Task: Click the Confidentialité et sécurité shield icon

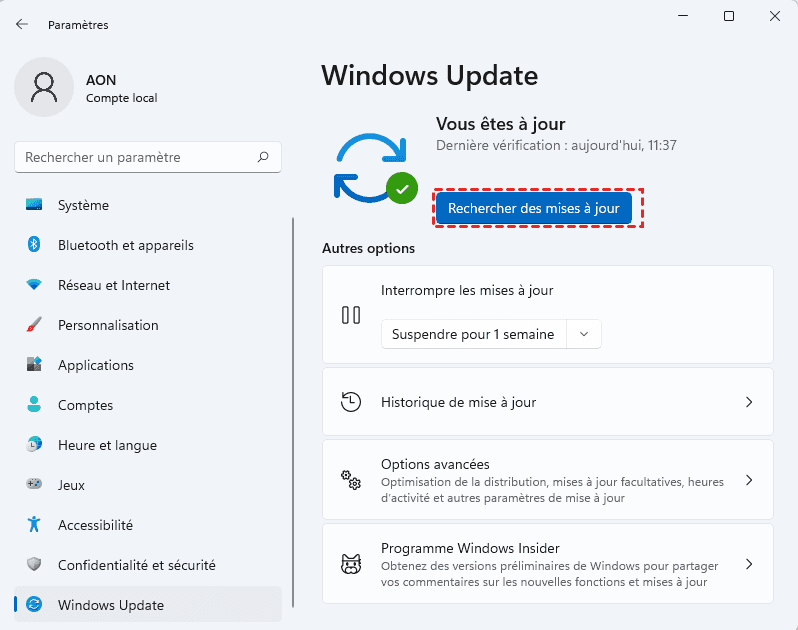Action: click(34, 565)
